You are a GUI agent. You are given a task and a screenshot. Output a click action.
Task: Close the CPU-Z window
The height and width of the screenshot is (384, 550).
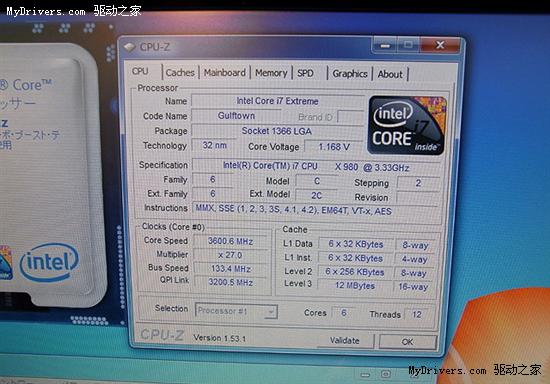point(440,45)
